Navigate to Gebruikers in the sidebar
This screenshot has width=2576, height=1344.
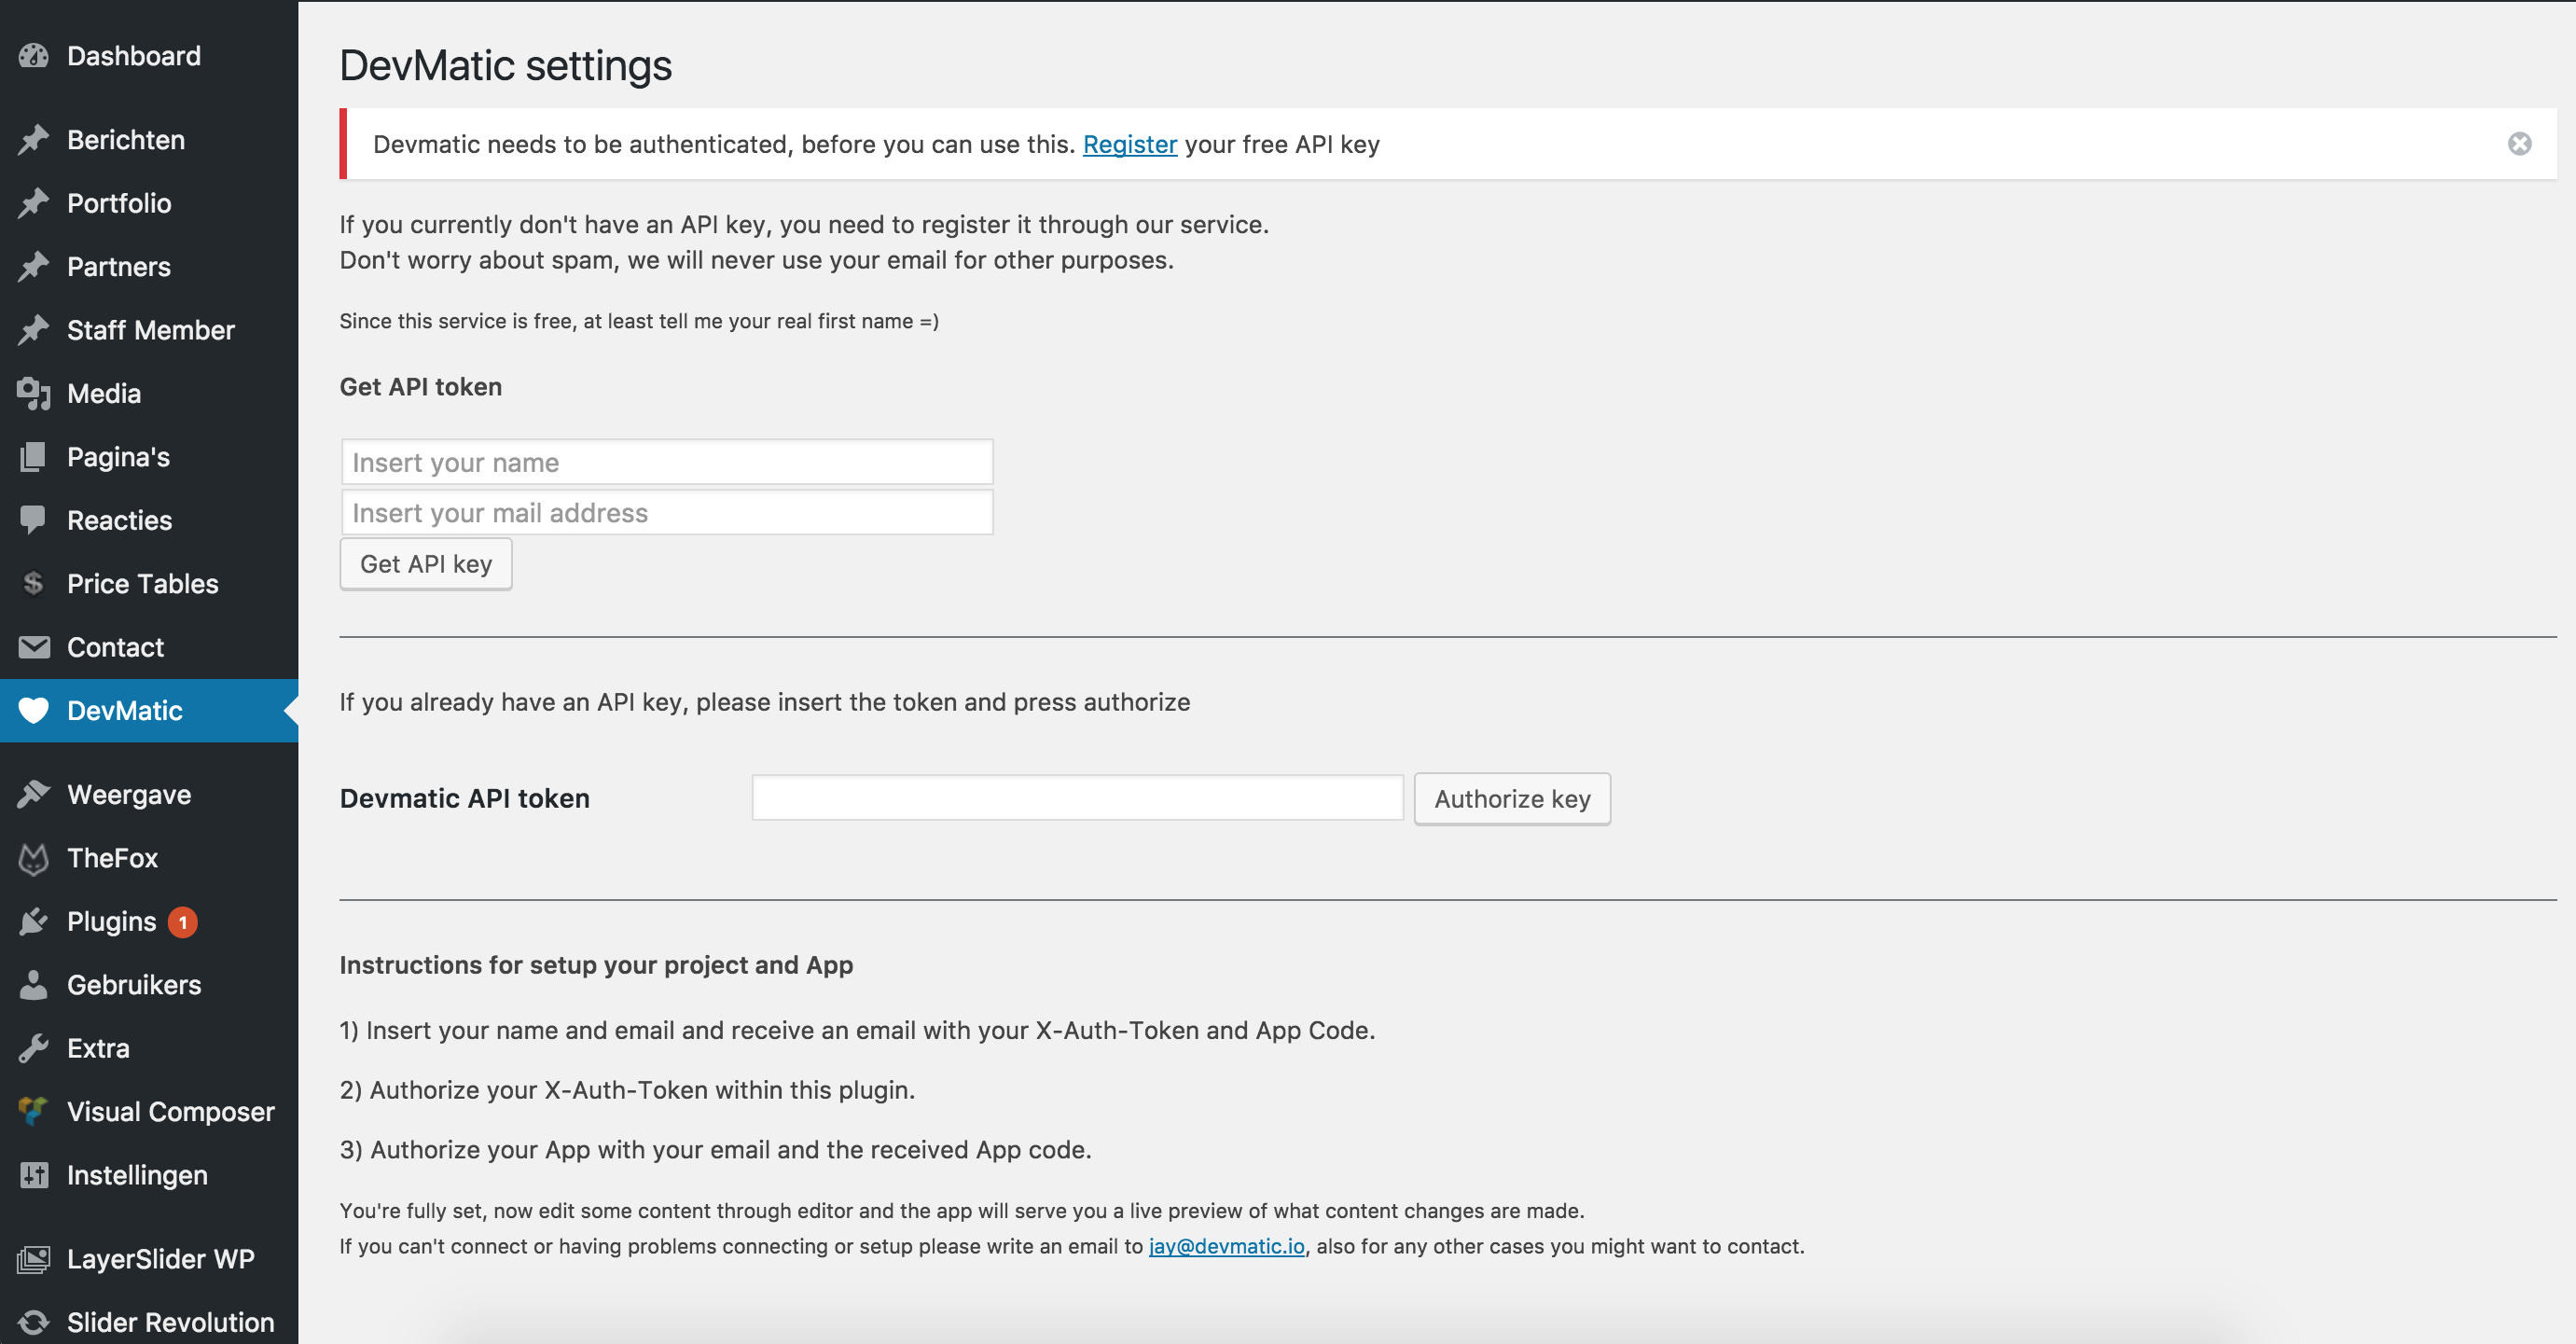134,985
